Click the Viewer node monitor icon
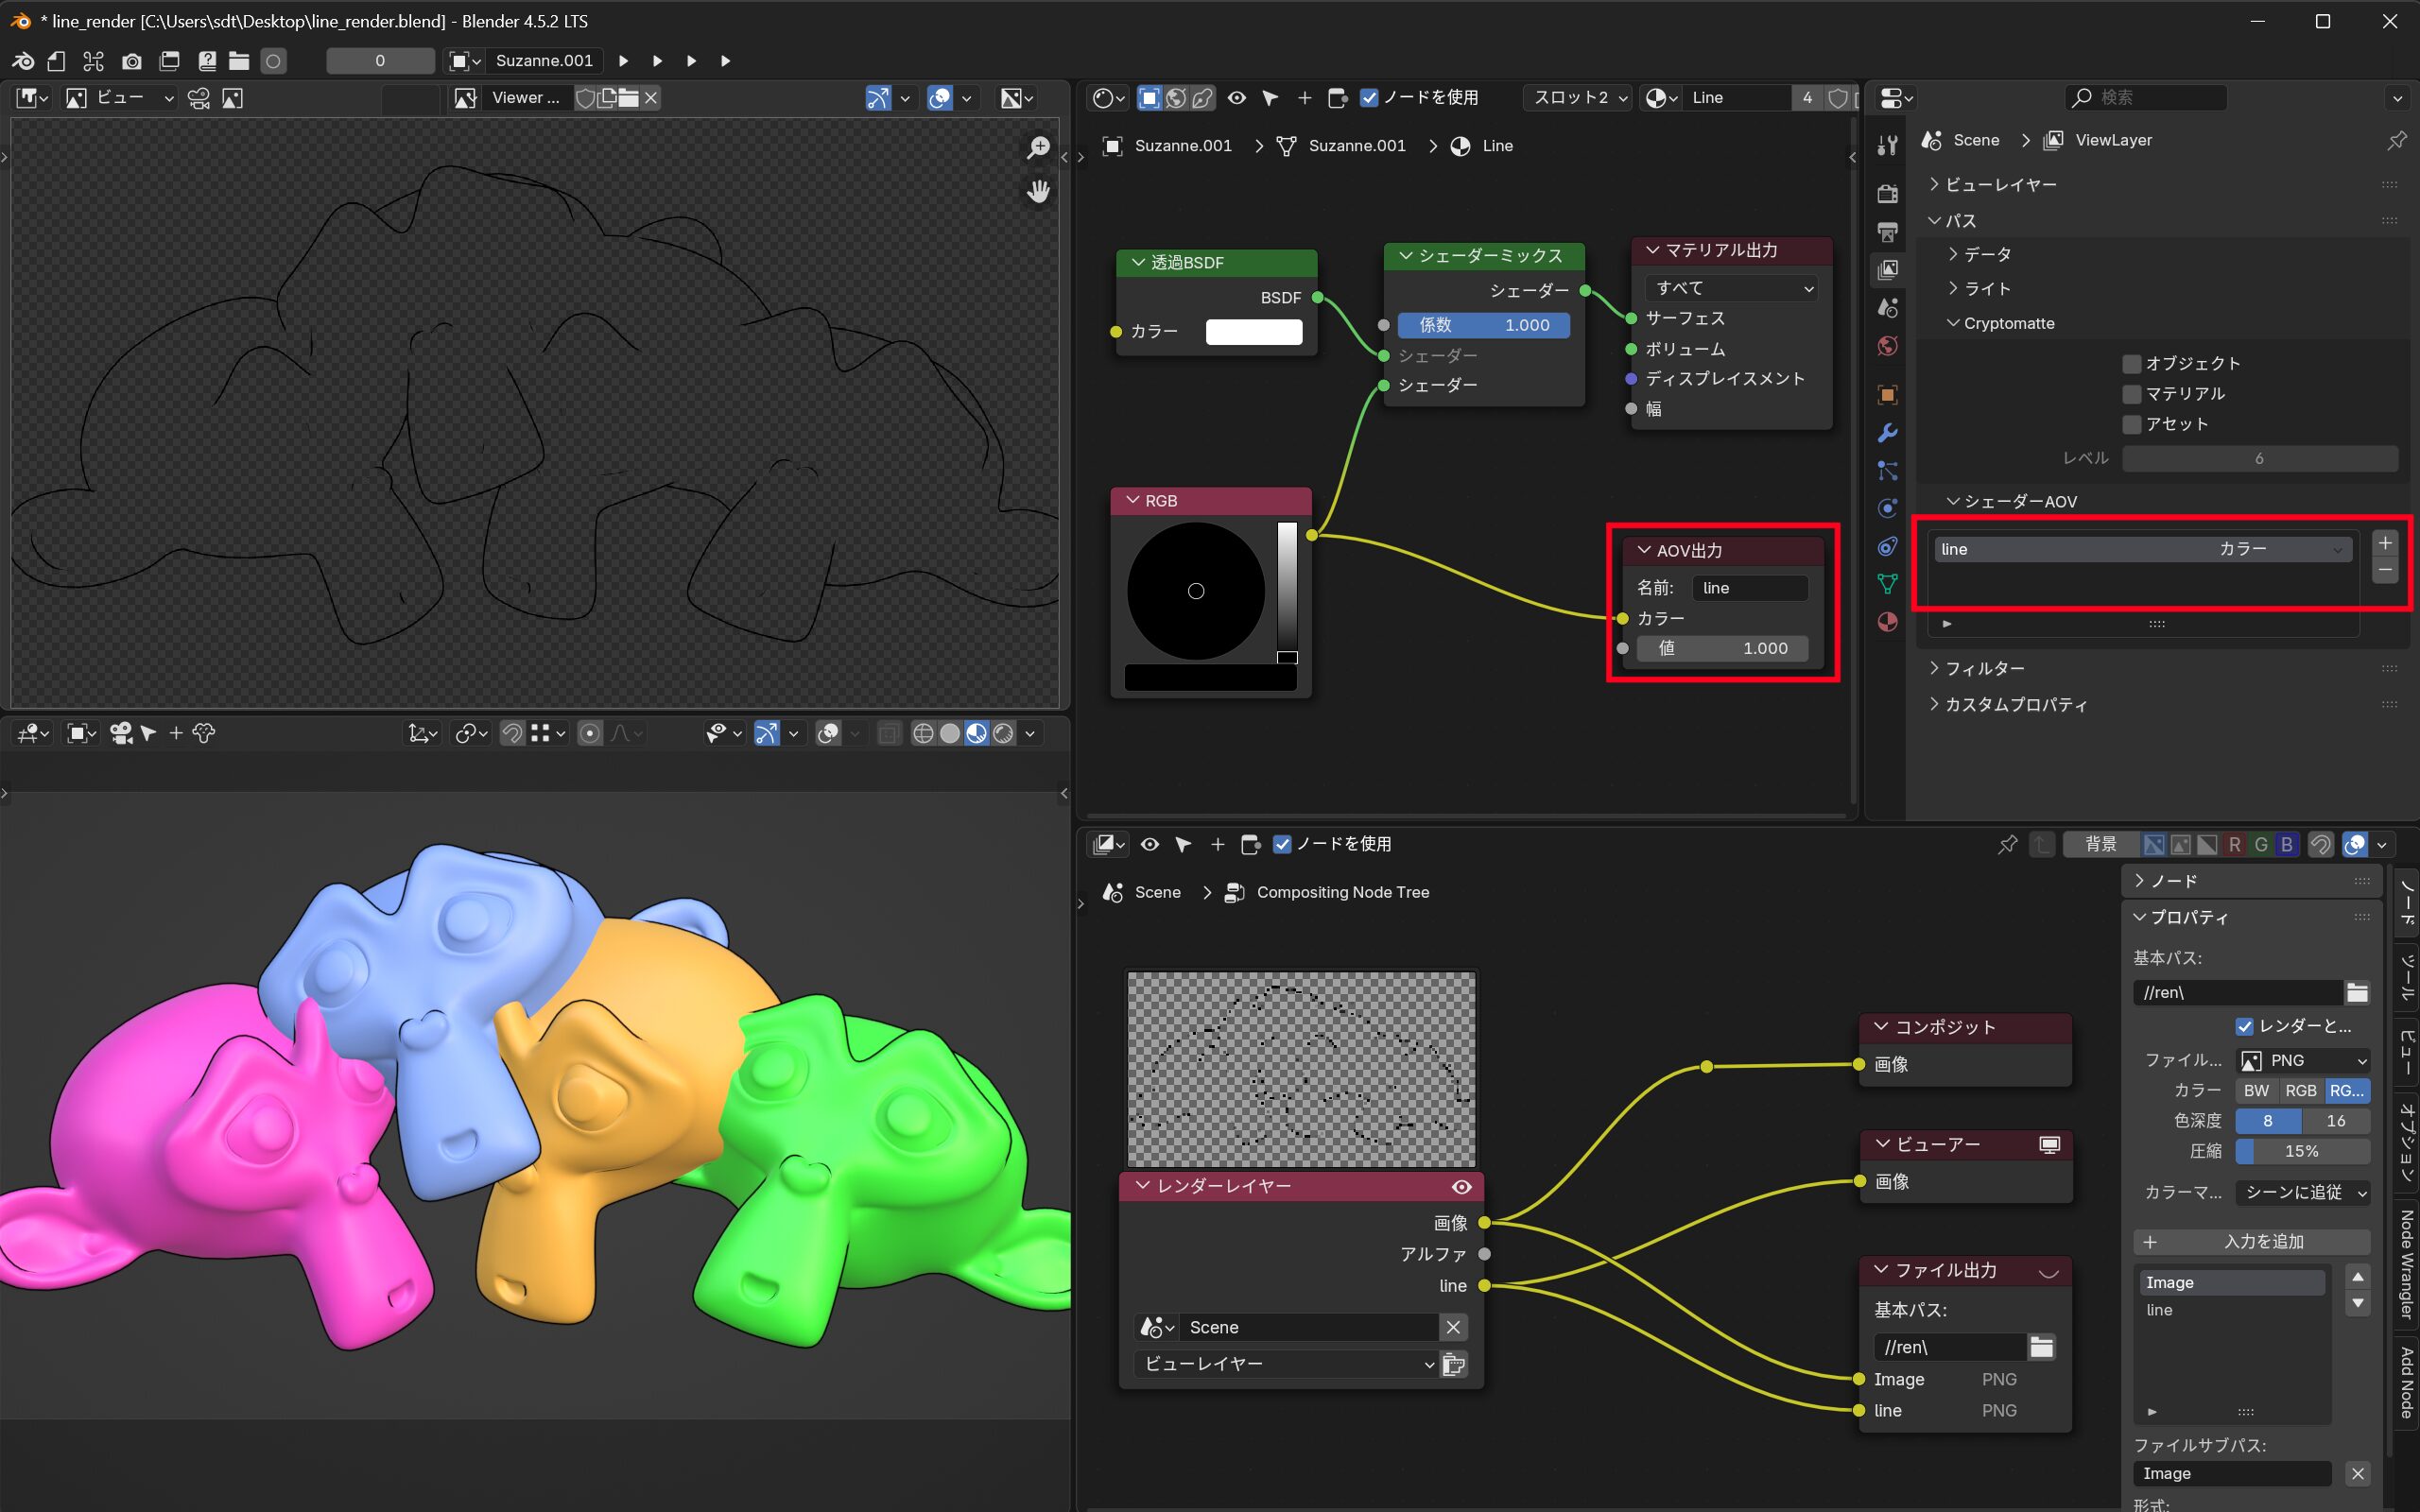This screenshot has width=2420, height=1512. coord(2049,1144)
